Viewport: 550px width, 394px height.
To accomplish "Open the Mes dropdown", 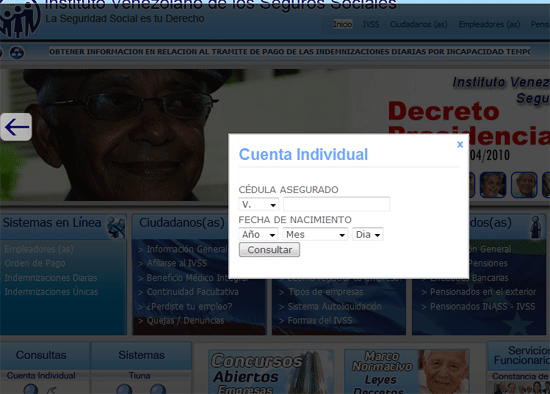I will (x=315, y=234).
